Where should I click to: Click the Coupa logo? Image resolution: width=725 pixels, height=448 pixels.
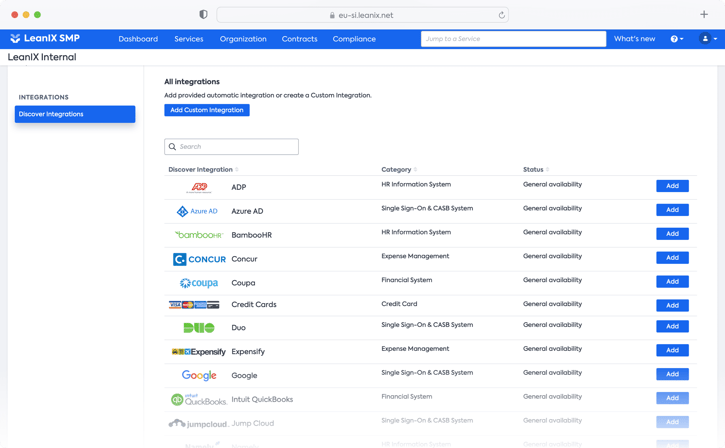(x=199, y=283)
